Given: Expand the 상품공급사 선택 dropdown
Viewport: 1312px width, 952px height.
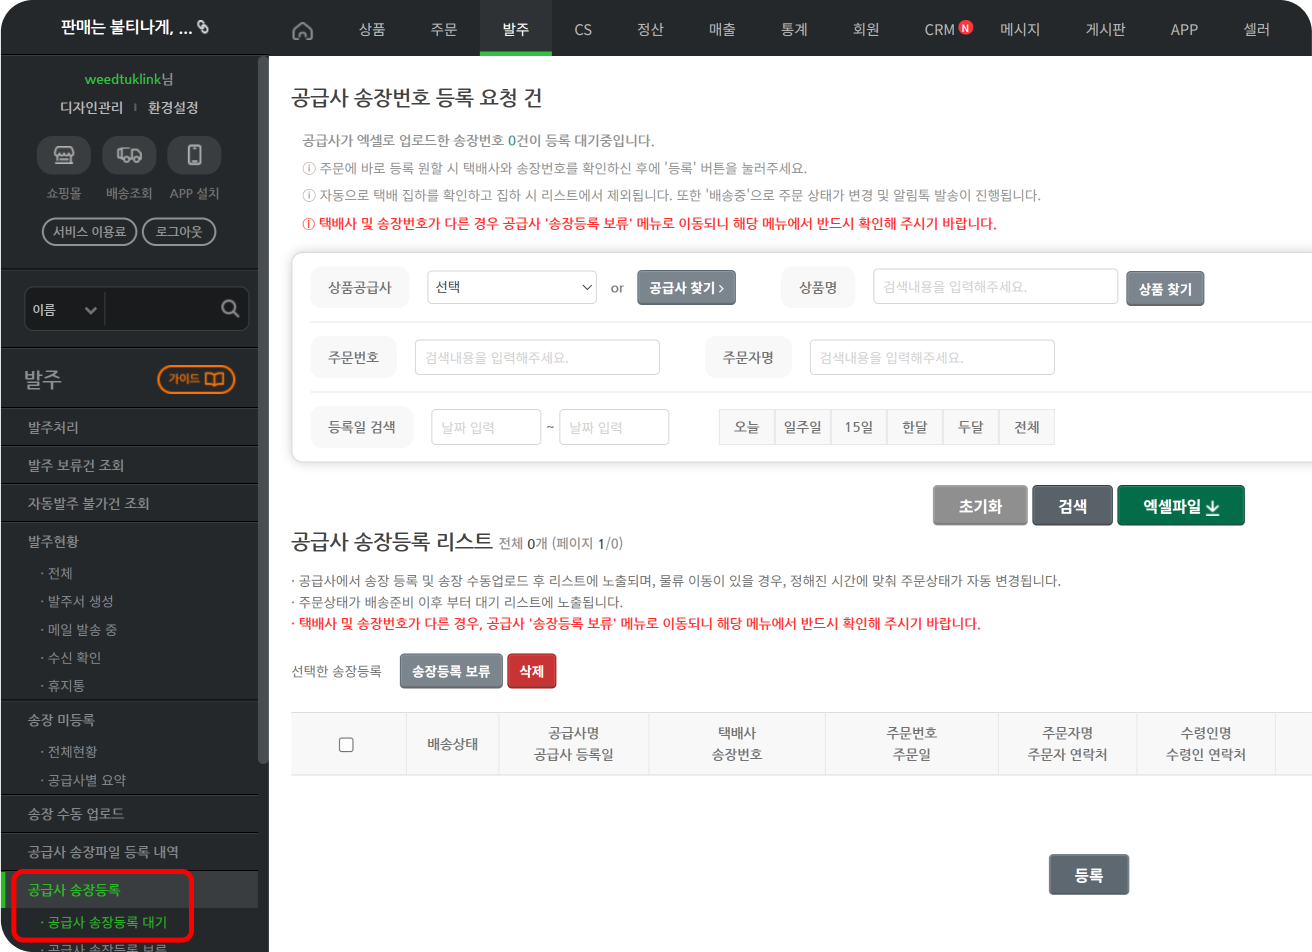Looking at the screenshot, I should tap(512, 287).
